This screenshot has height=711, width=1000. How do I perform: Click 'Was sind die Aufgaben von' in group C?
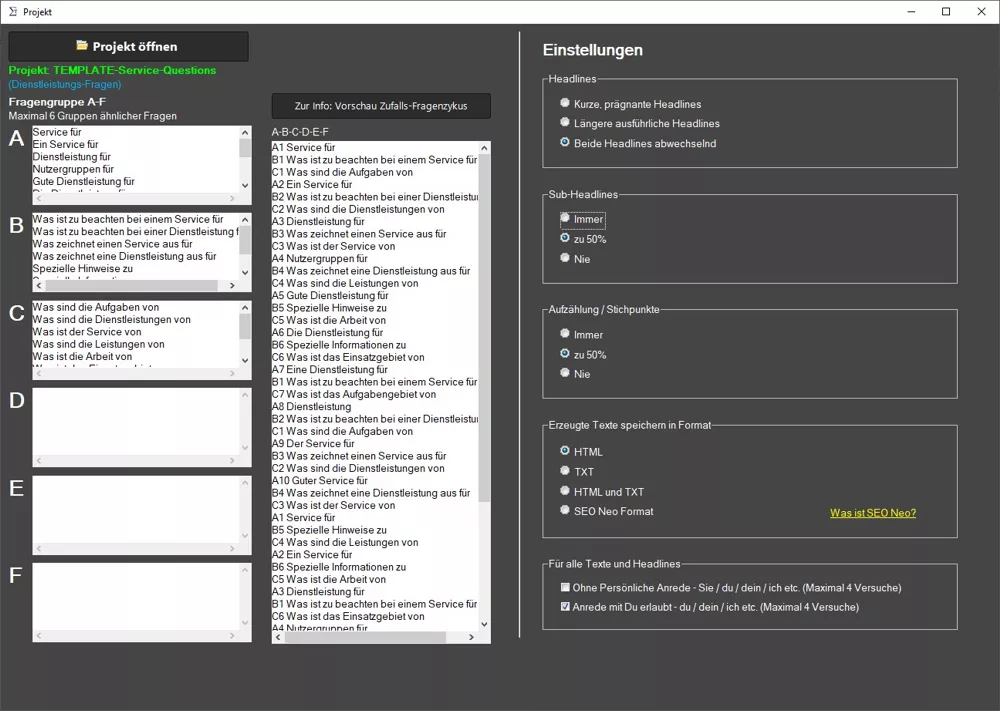96,307
